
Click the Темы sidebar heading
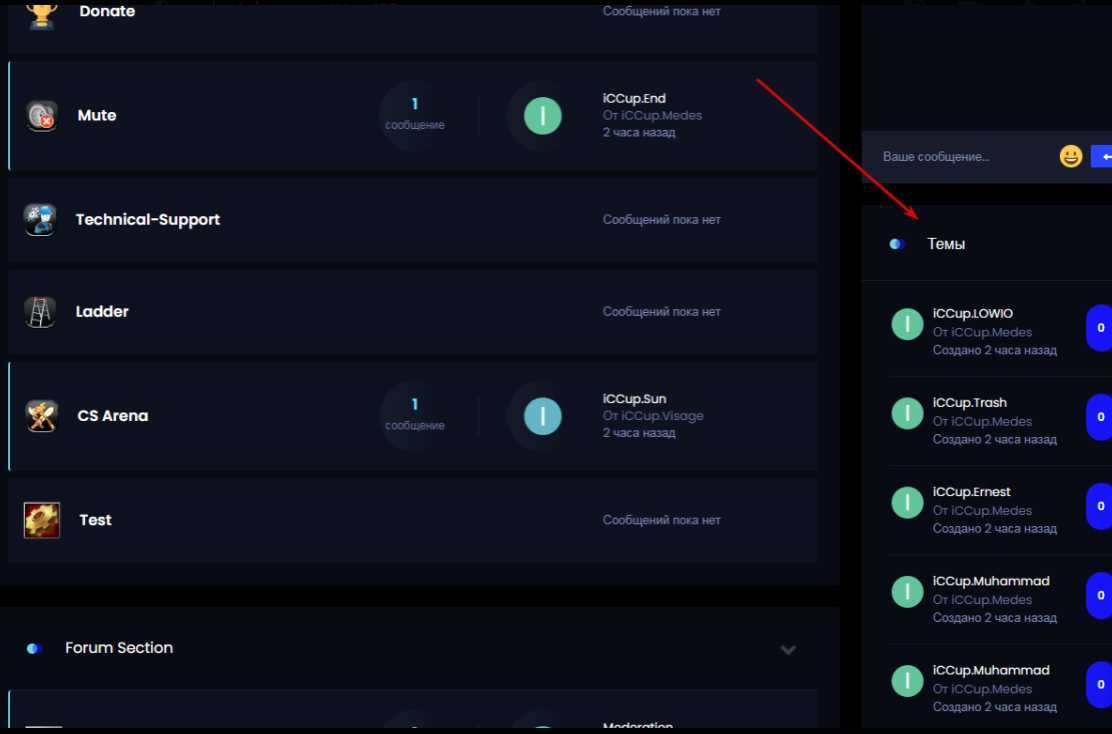point(946,244)
